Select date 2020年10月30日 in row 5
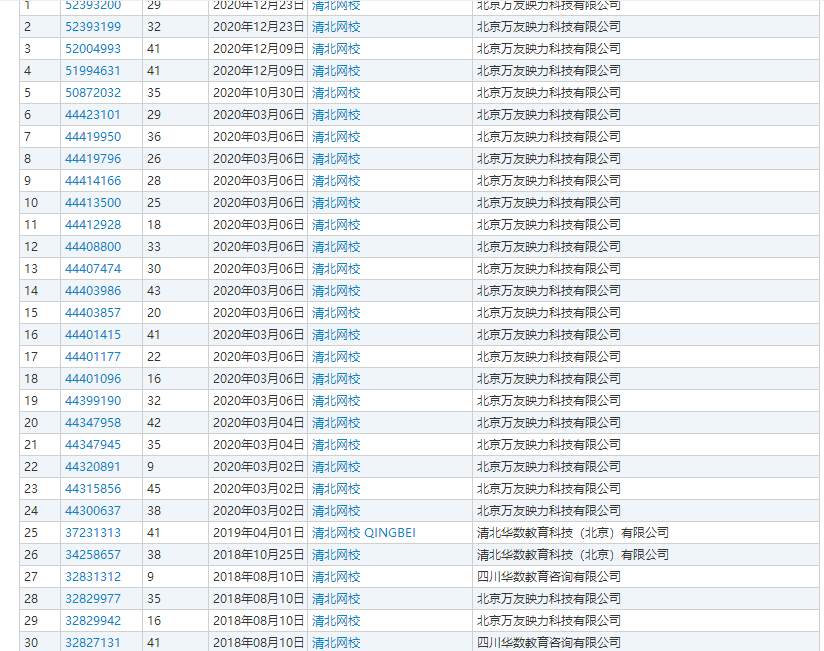Viewport: 824px width, 651px height. point(259,93)
